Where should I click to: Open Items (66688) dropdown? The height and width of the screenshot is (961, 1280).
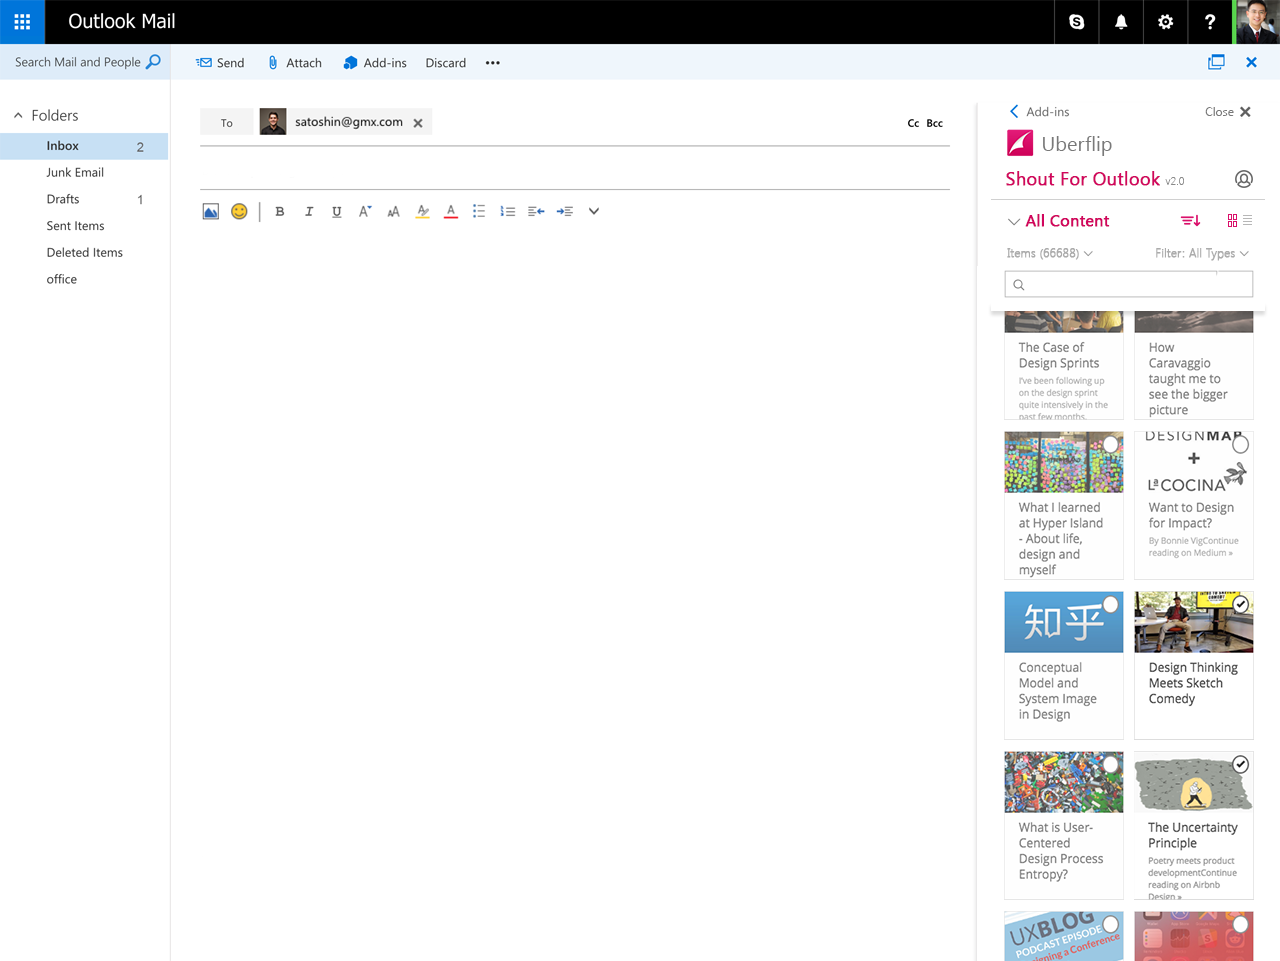click(x=1049, y=254)
